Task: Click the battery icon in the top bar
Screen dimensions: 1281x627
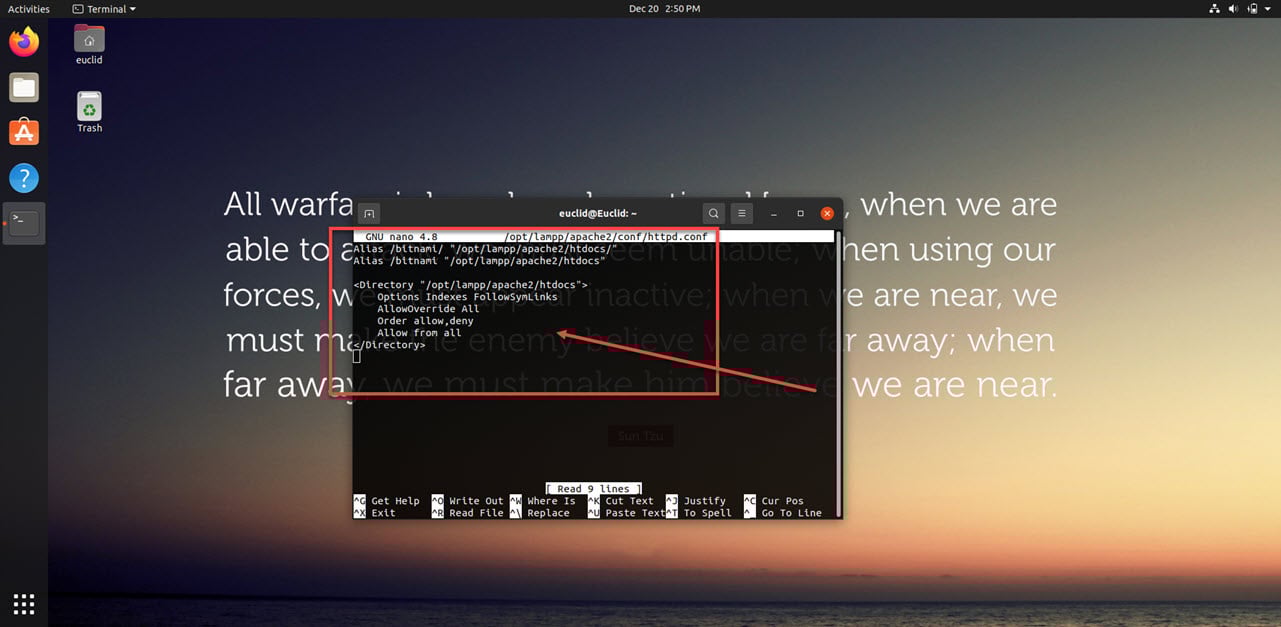Action: tap(1251, 9)
